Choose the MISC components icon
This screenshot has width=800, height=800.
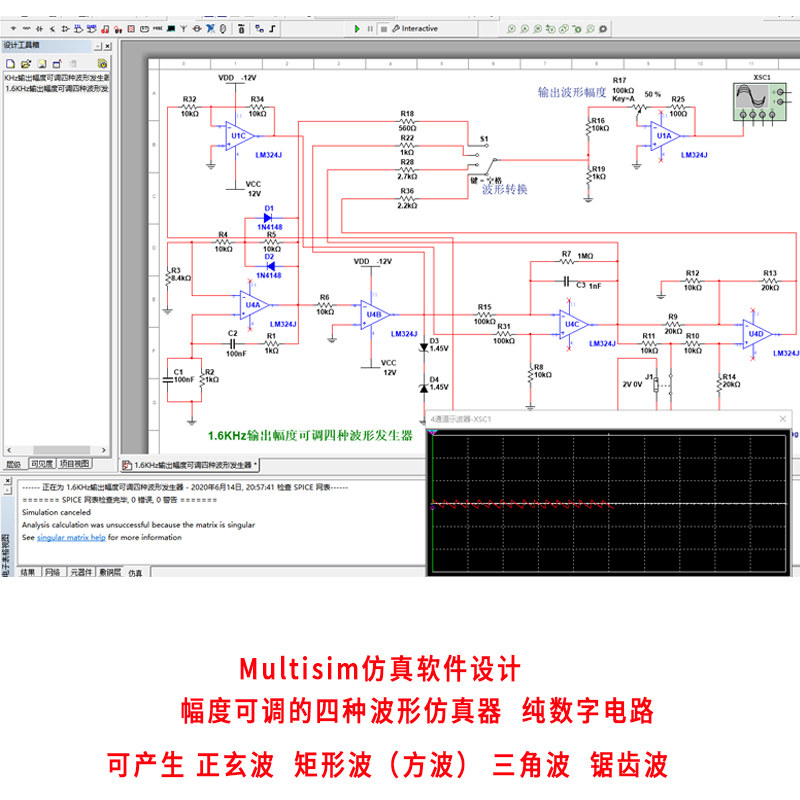pyautogui.click(x=158, y=29)
